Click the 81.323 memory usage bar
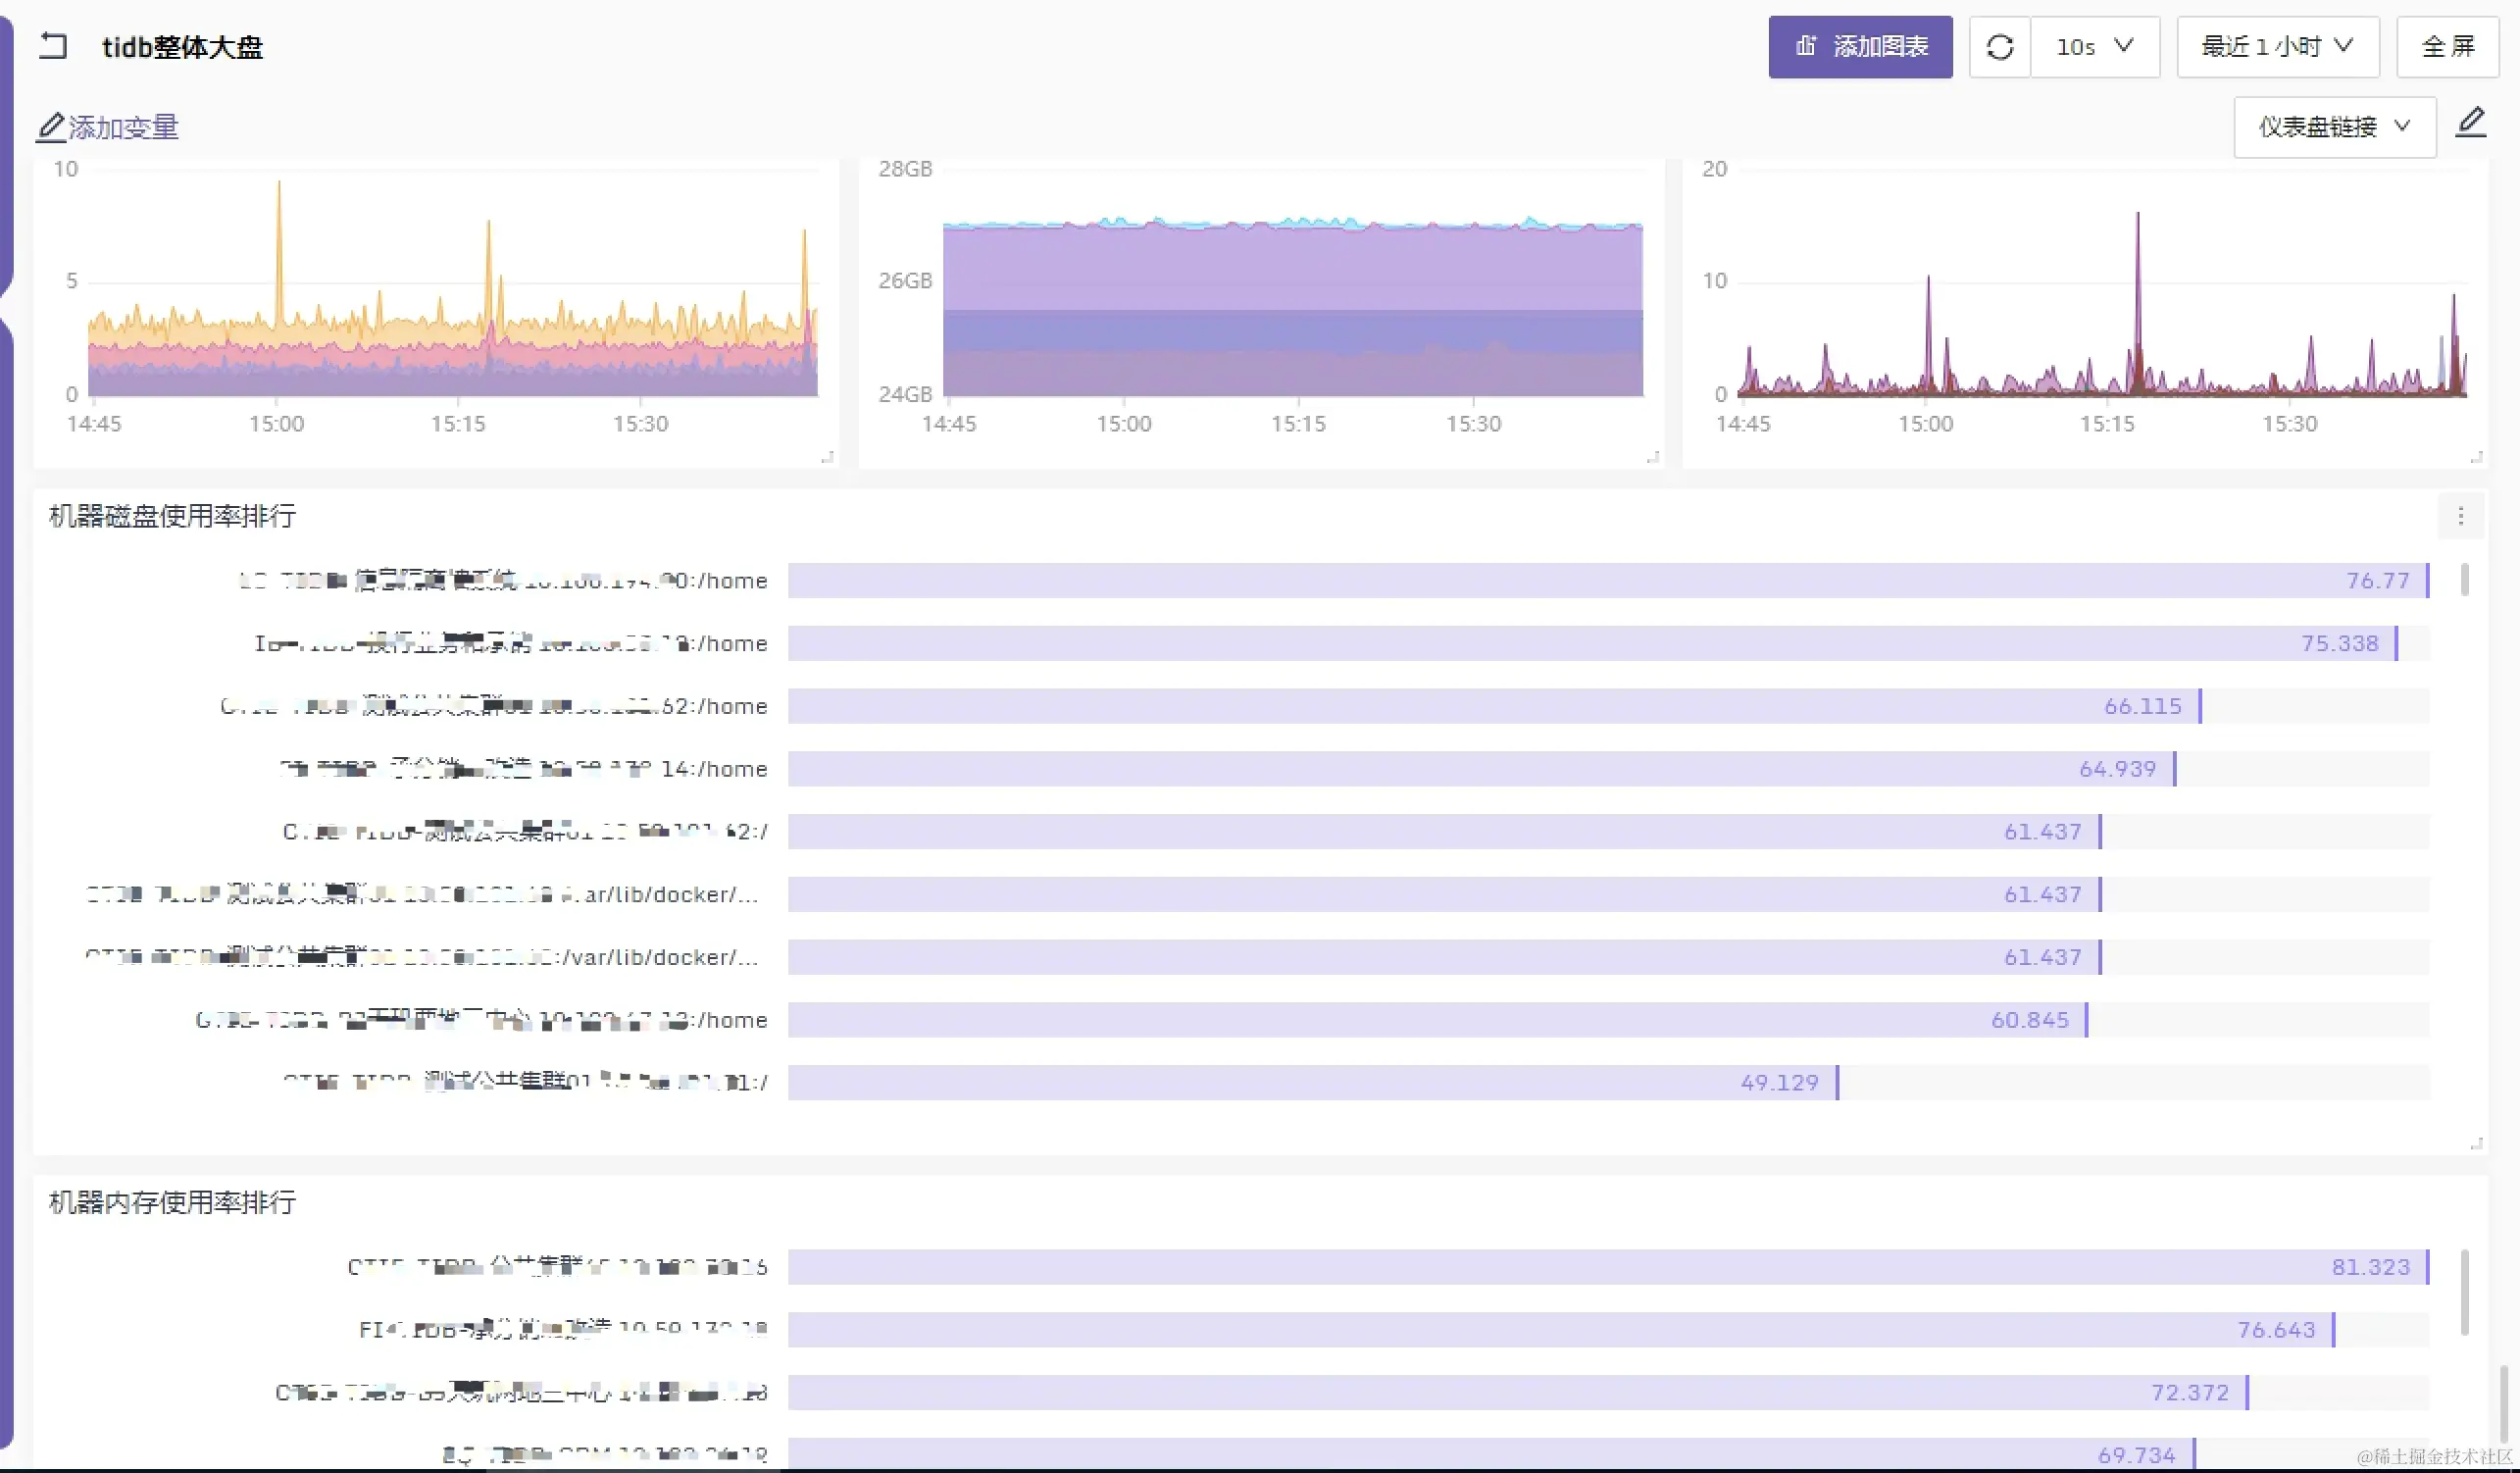 (1607, 1267)
